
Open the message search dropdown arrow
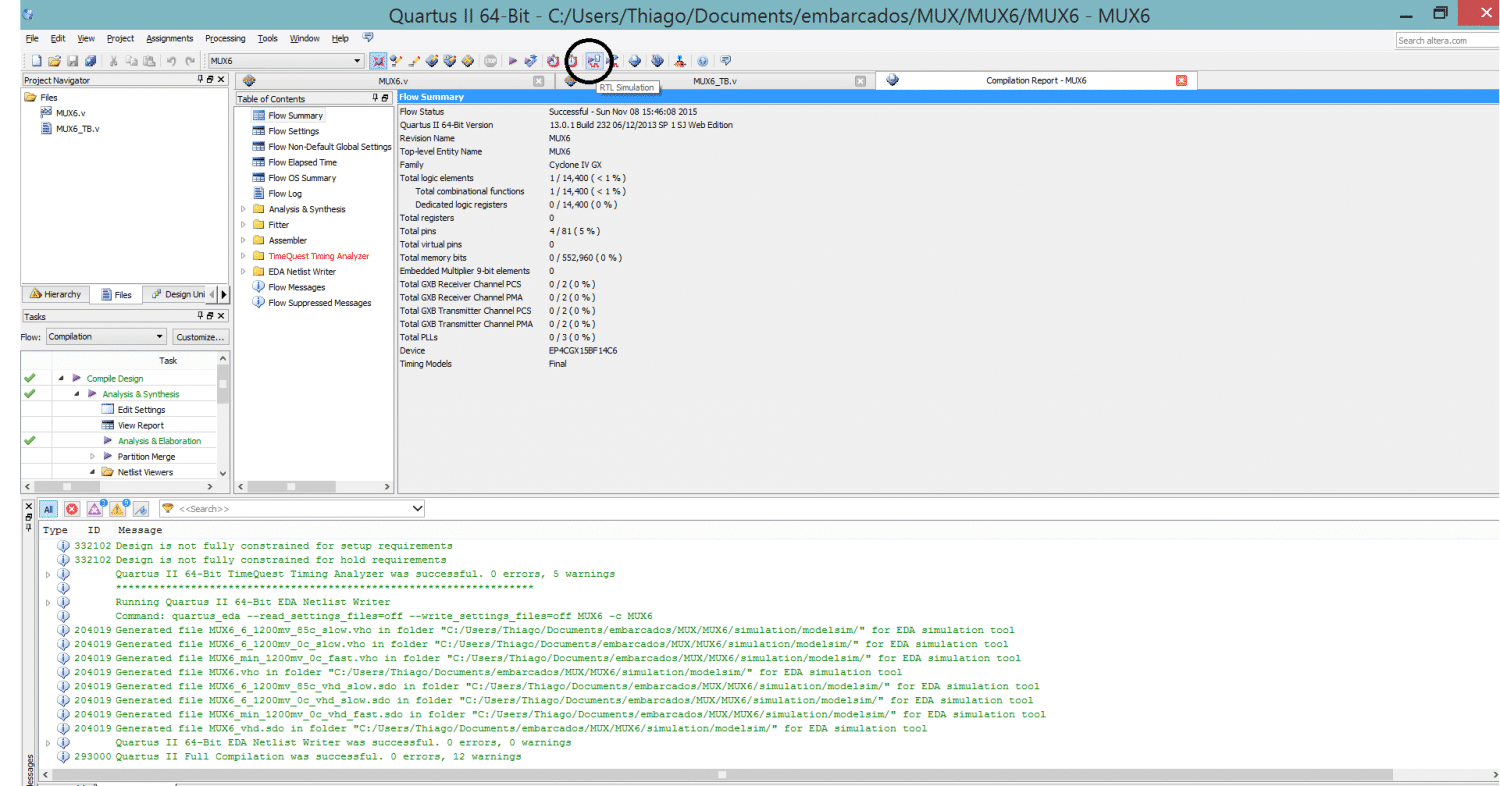point(417,509)
